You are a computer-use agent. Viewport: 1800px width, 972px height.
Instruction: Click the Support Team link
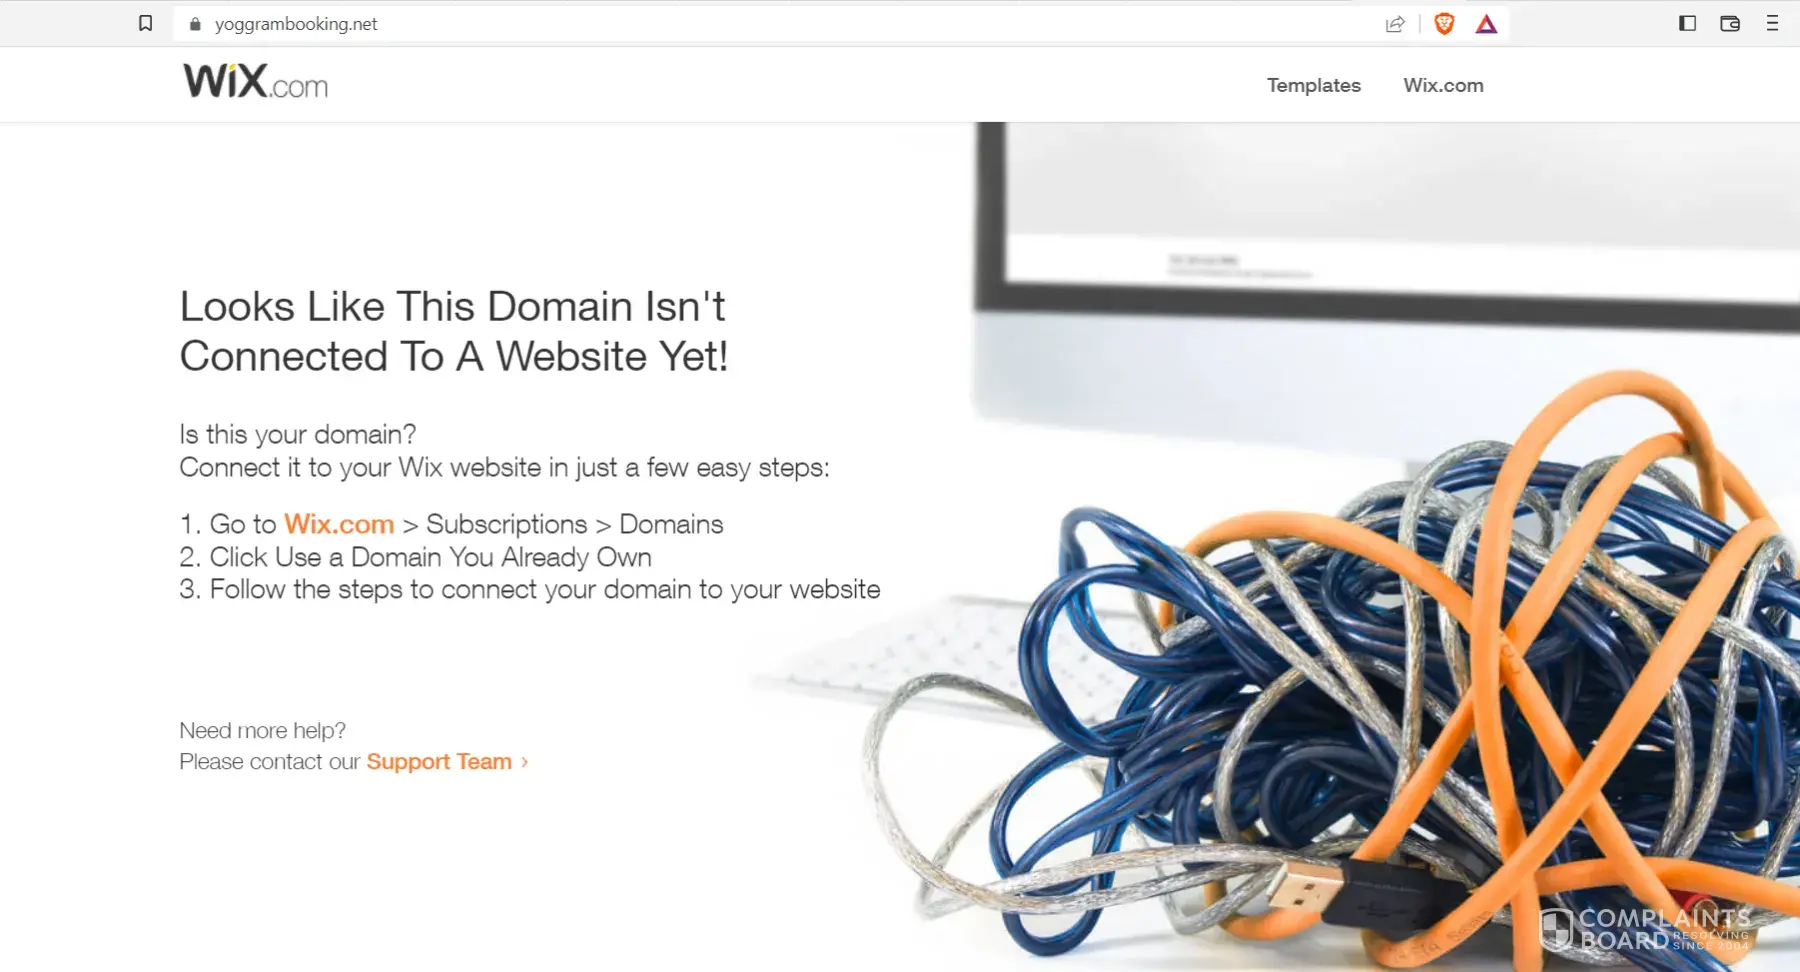pos(439,762)
